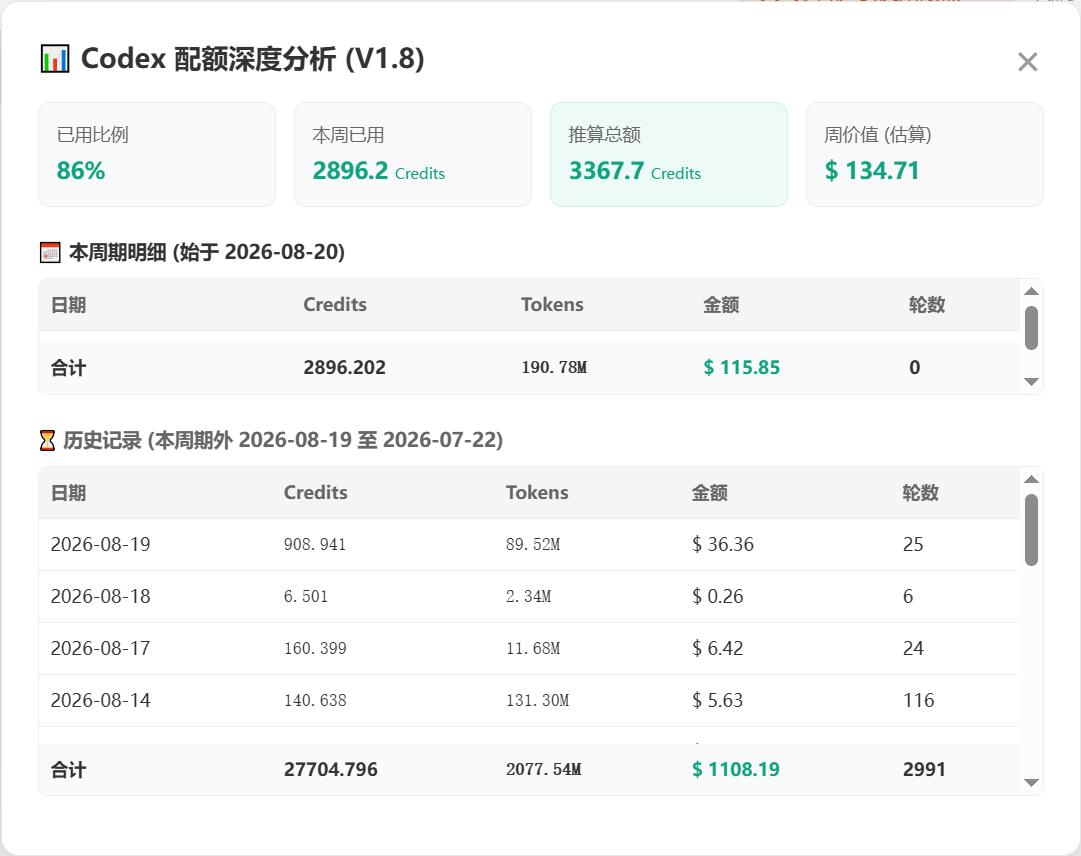Click the $ 0.26 amount

718,596
